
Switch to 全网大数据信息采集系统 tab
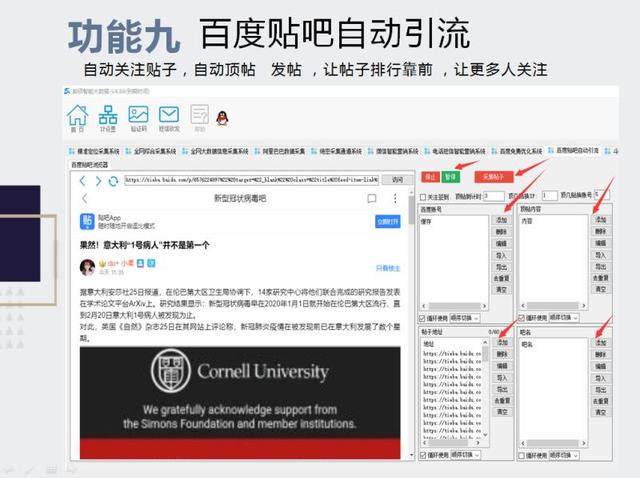coord(215,151)
